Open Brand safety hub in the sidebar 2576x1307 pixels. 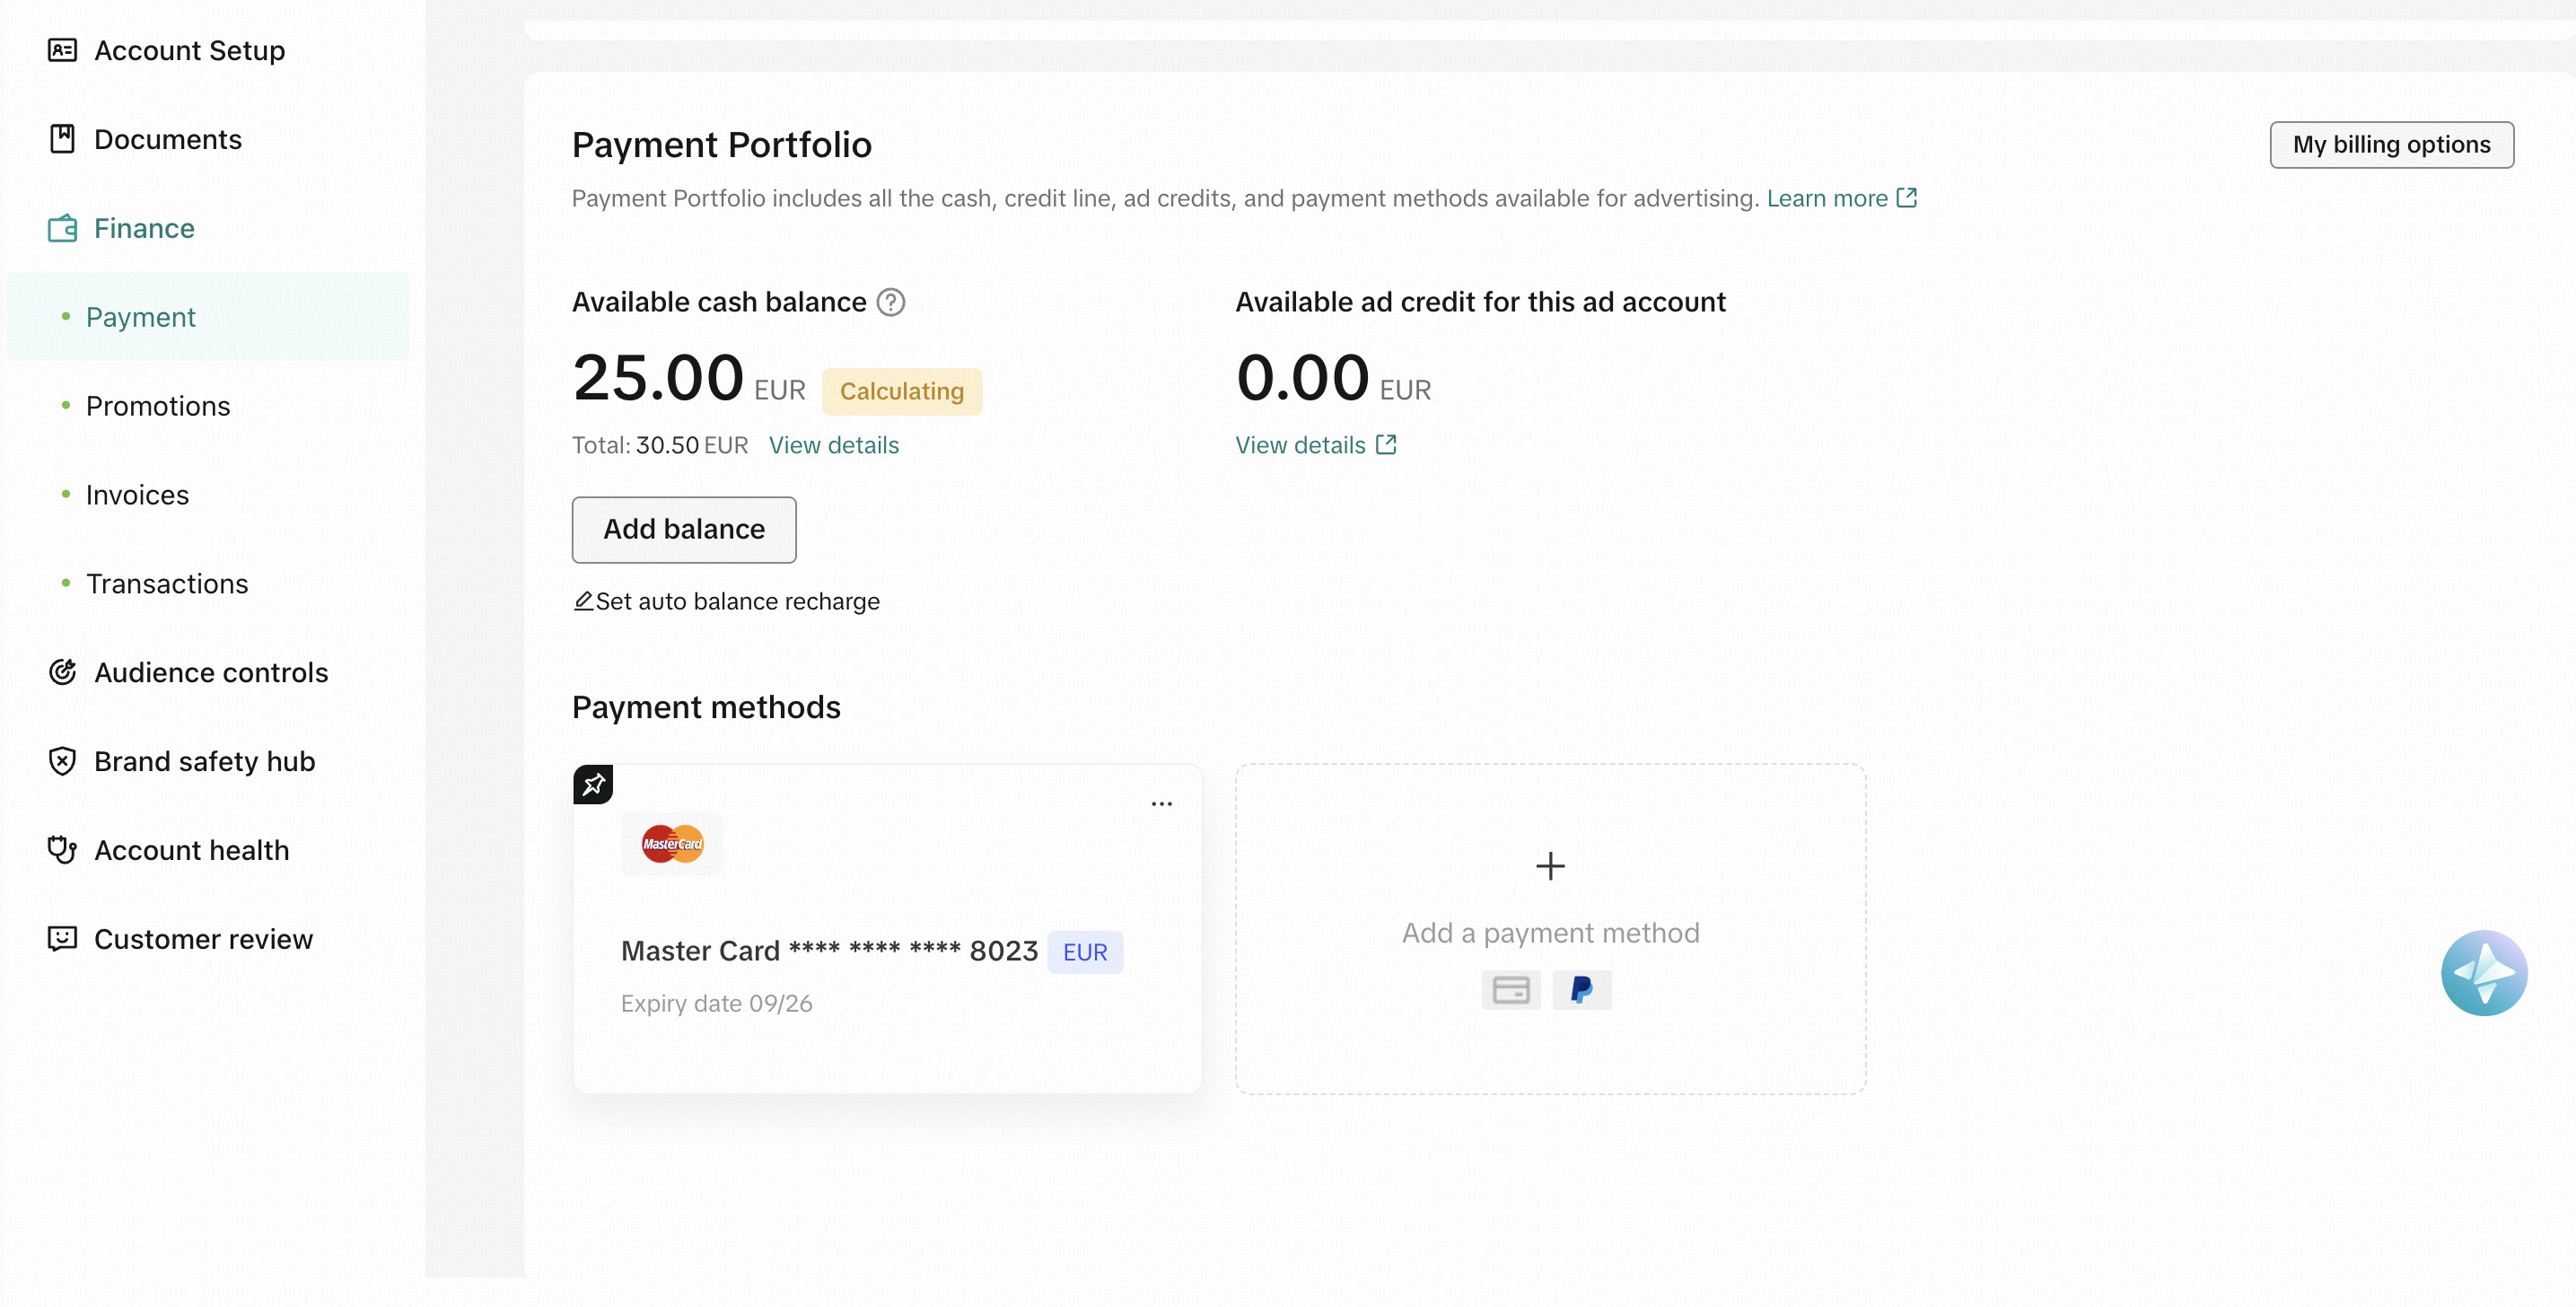point(204,762)
